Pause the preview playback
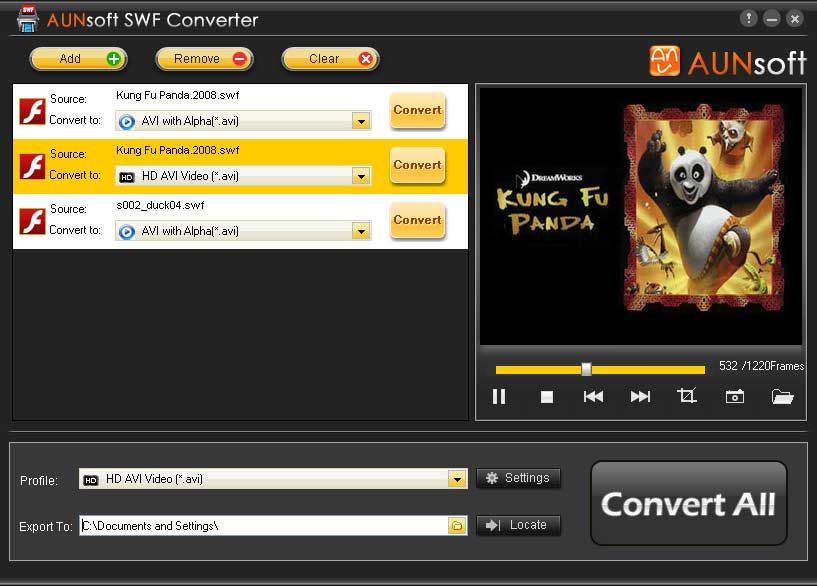Image resolution: width=817 pixels, height=586 pixels. [499, 397]
